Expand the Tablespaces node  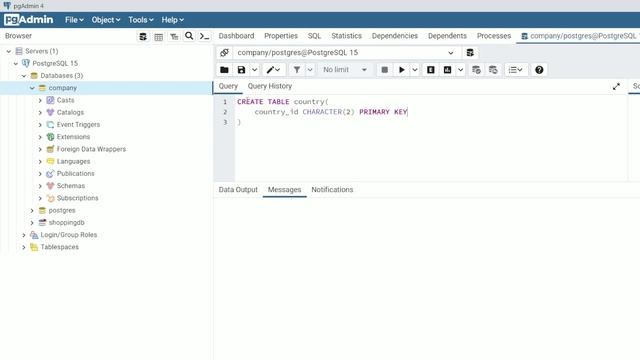[x=24, y=247]
